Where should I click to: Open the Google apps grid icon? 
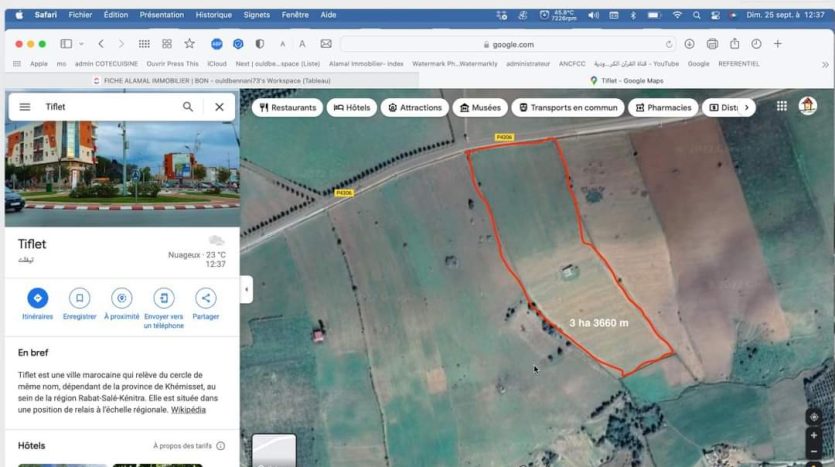coord(781,106)
